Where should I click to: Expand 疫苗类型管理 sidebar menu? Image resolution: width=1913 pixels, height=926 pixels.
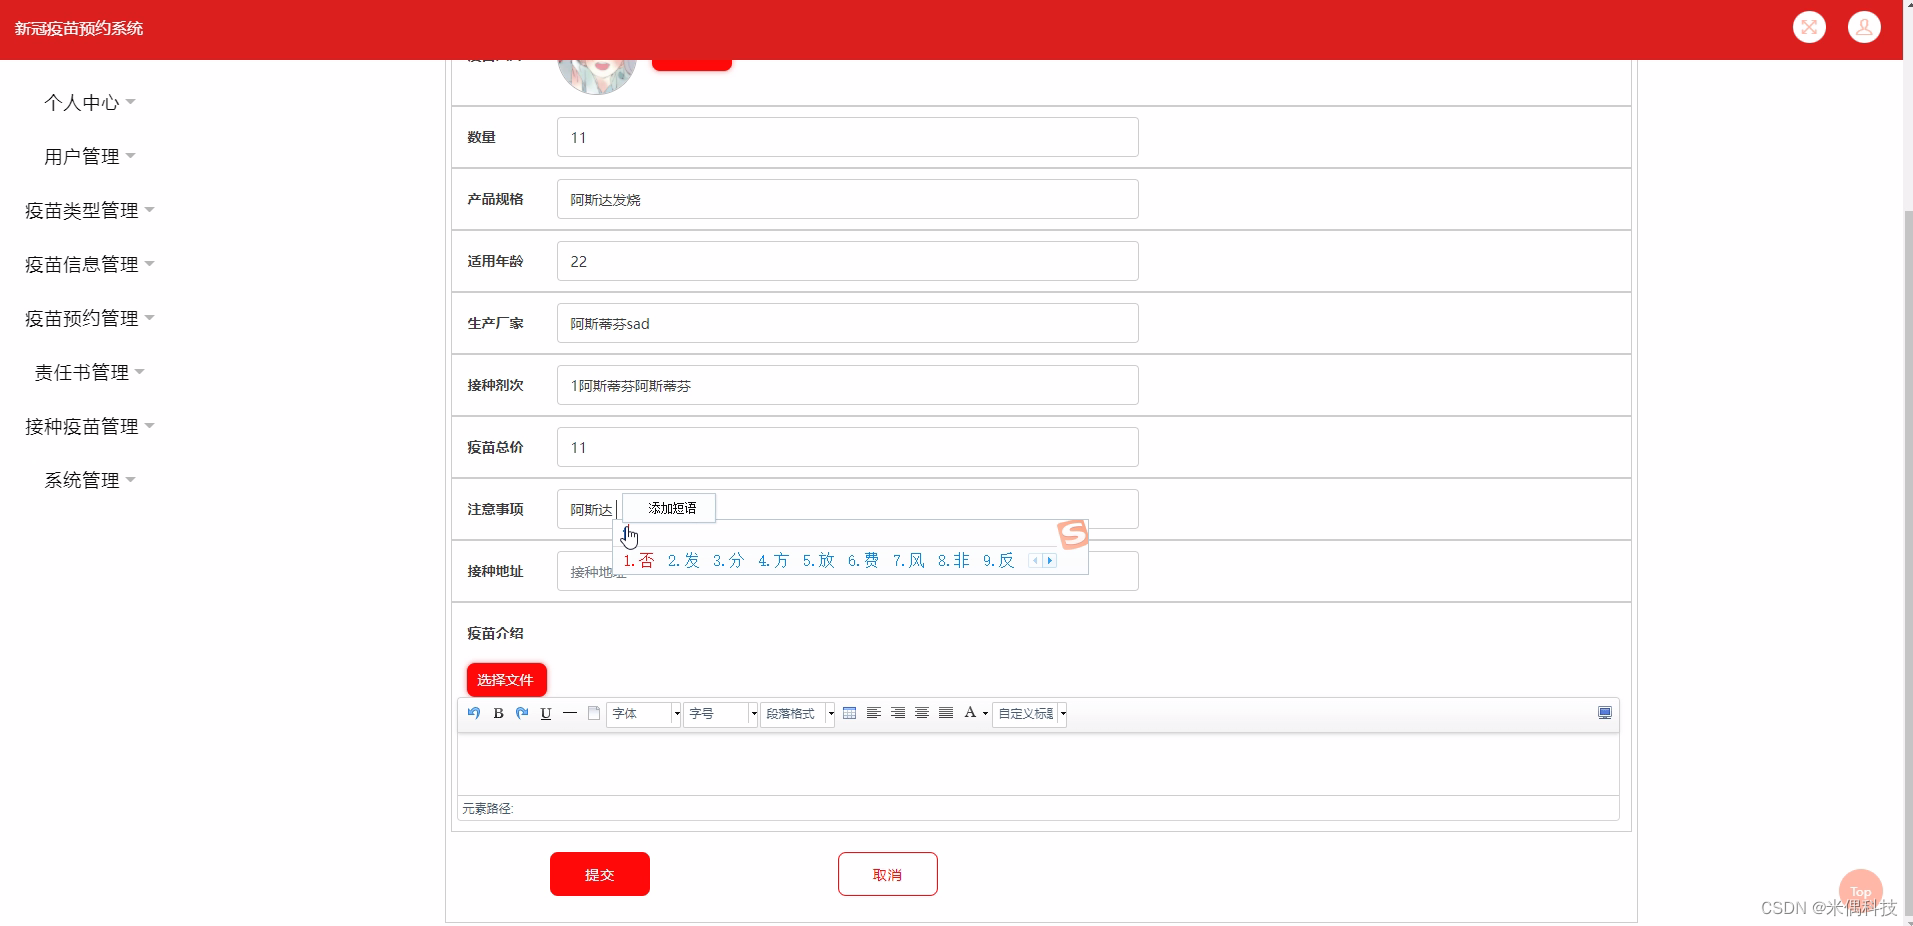[90, 211]
